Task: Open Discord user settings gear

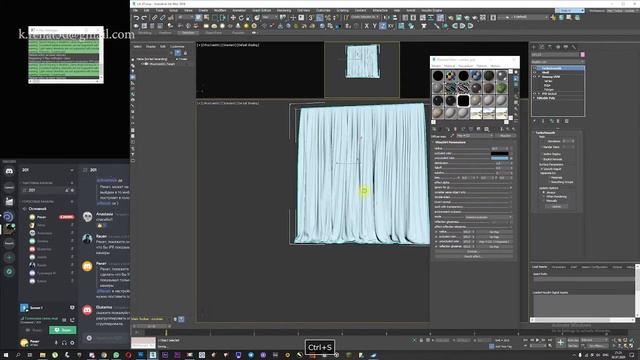Action: pyautogui.click(x=72, y=342)
